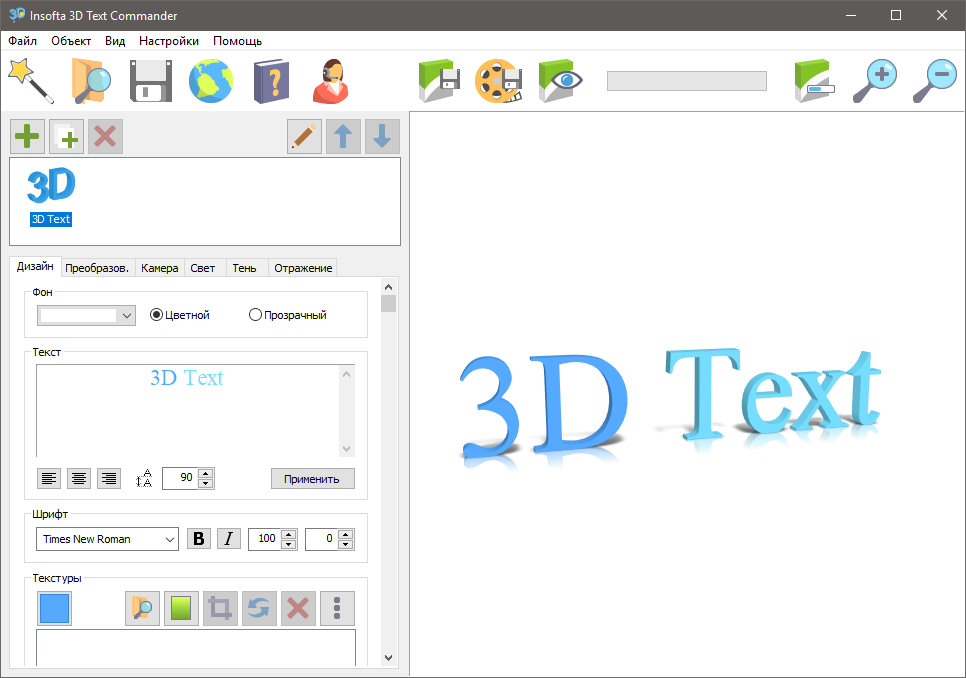
Task: Switch to Свет tab
Action: [x=203, y=268]
